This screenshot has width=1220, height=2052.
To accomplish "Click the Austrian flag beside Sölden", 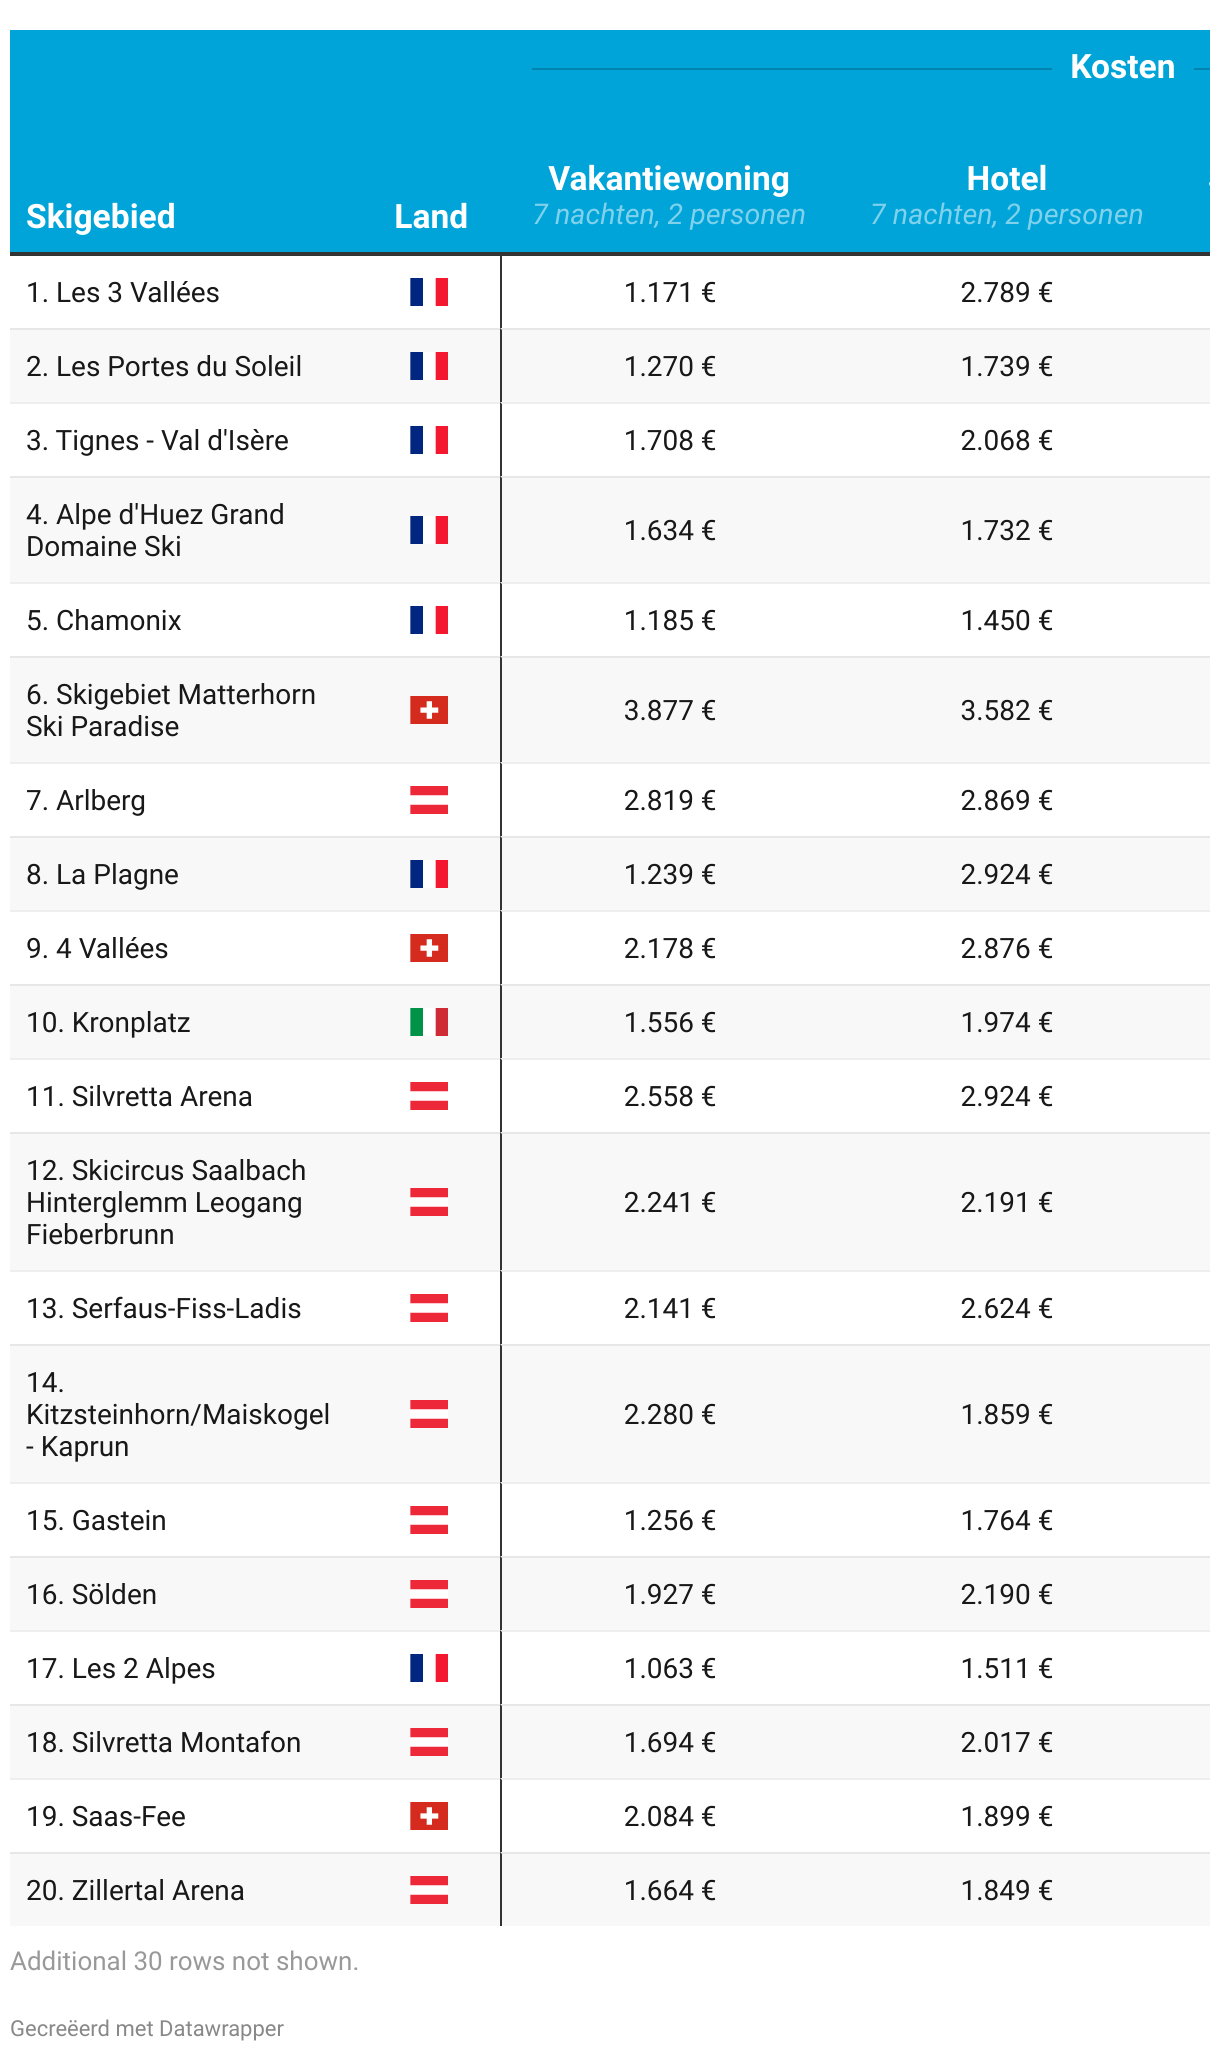I will coord(429,1594).
